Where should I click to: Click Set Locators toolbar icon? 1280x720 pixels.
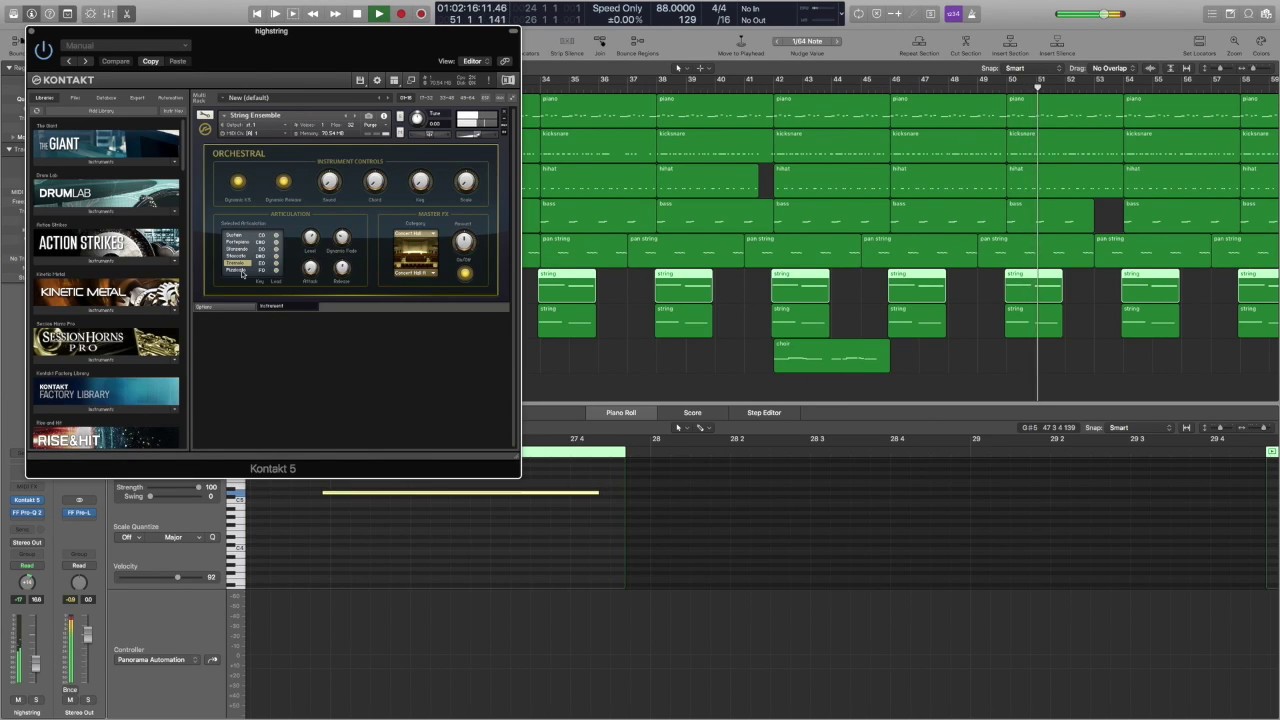point(1199,45)
